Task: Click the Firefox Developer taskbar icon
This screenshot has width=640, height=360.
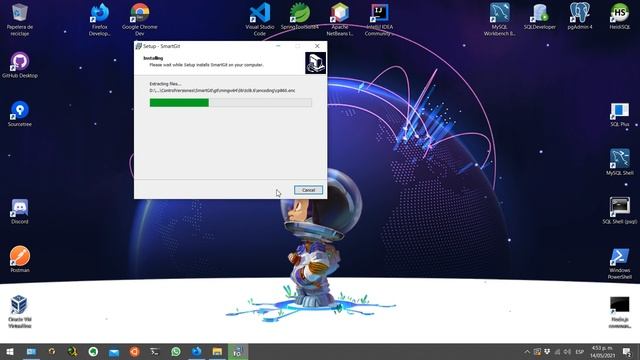Action: pyautogui.click(x=196, y=352)
